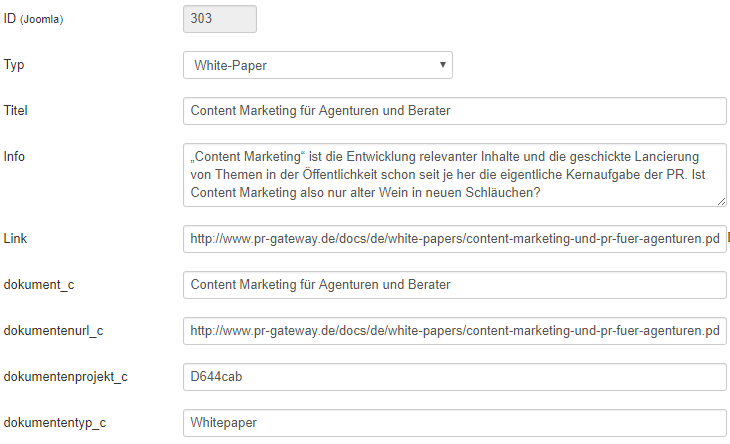Click the ID (Joomla) label
The height and width of the screenshot is (444, 730).
click(33, 19)
